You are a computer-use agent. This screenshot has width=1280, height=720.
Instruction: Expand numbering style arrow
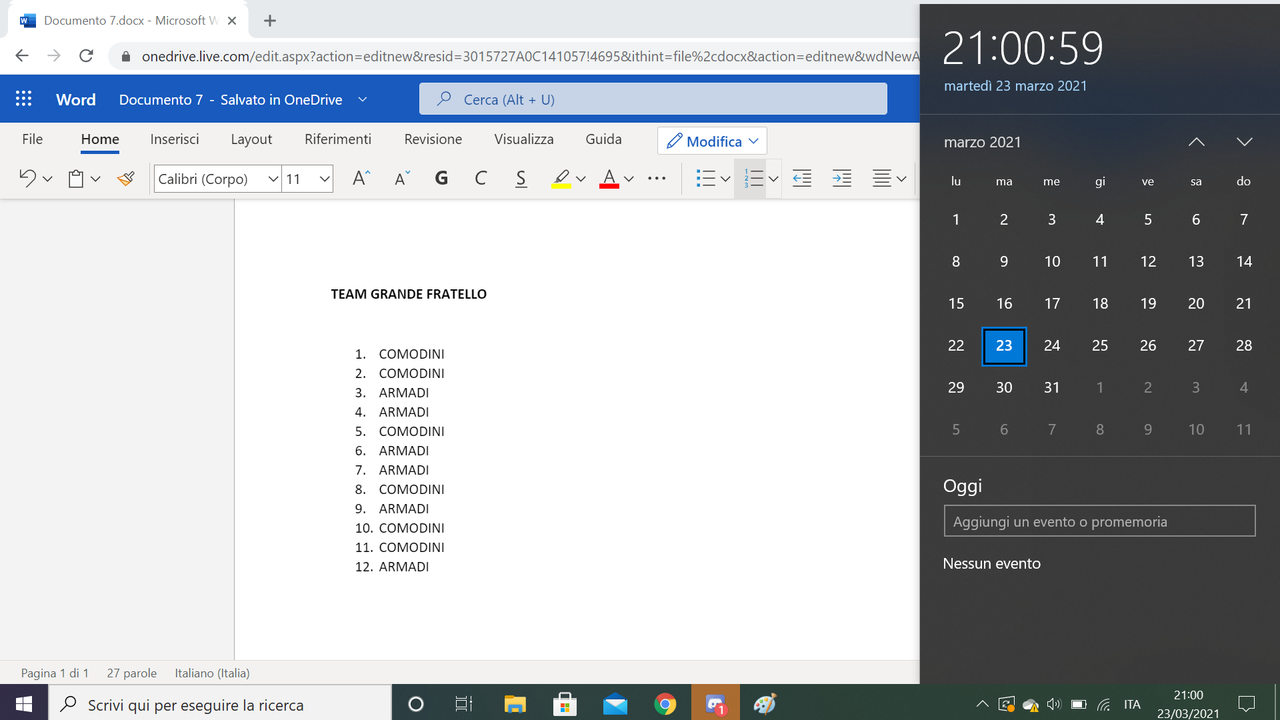(773, 179)
